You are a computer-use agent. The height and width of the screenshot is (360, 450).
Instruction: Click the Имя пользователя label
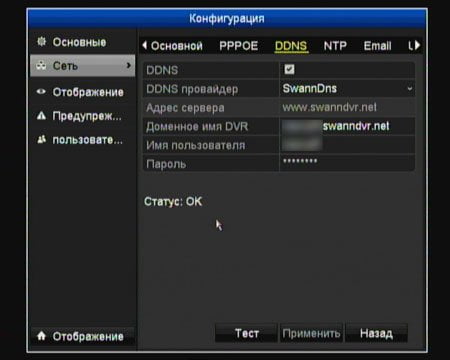196,145
